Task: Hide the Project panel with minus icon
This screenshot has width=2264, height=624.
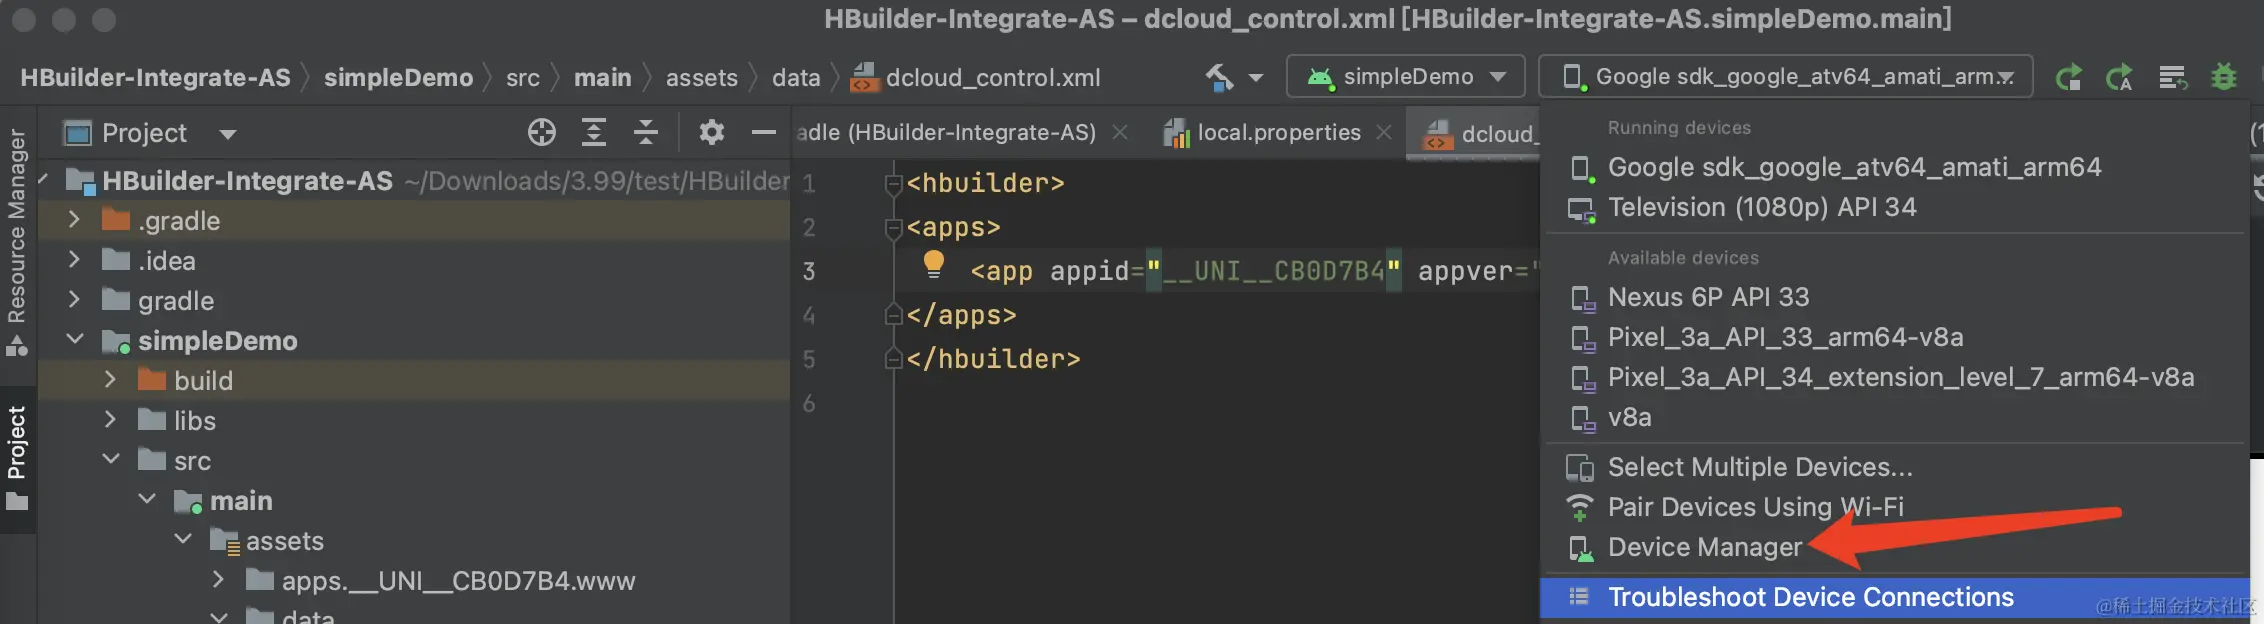Action: coord(763,132)
